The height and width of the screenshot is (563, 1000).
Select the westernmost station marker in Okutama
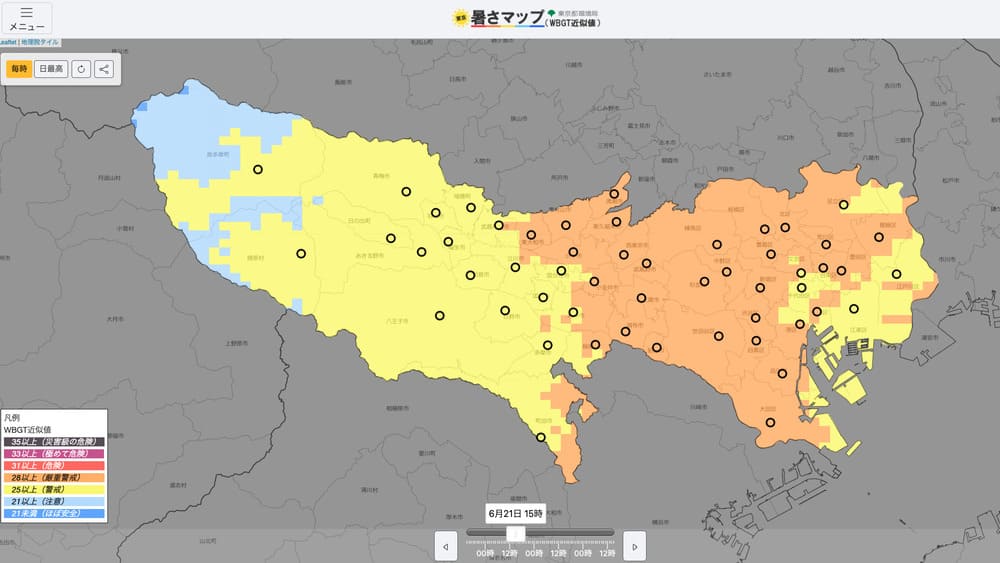(257, 171)
